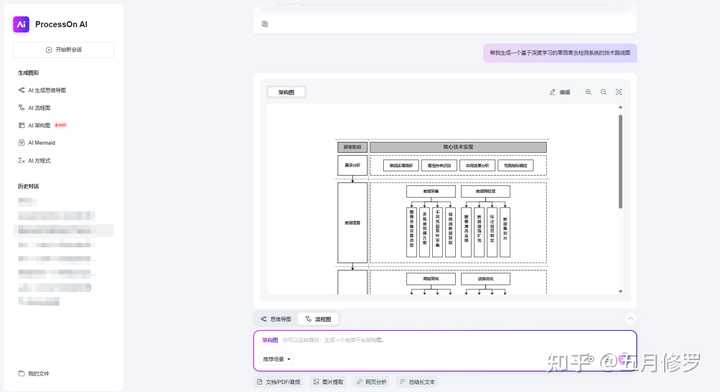Image resolution: width=720 pixels, height=392 pixels.
Task: Open AI 方程式 equation tool
Action: [x=34, y=161]
